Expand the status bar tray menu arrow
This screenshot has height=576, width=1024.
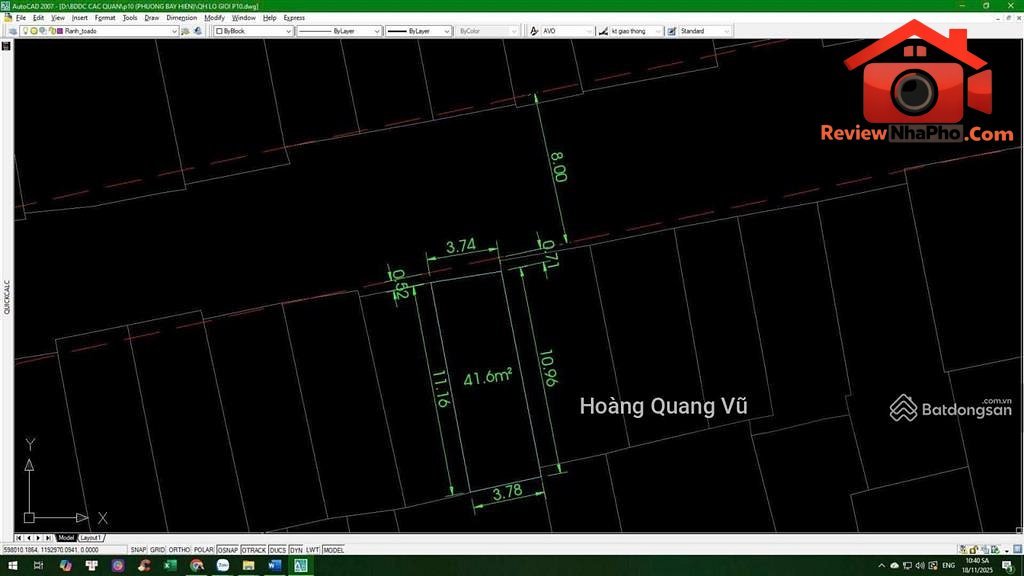pos(1006,551)
